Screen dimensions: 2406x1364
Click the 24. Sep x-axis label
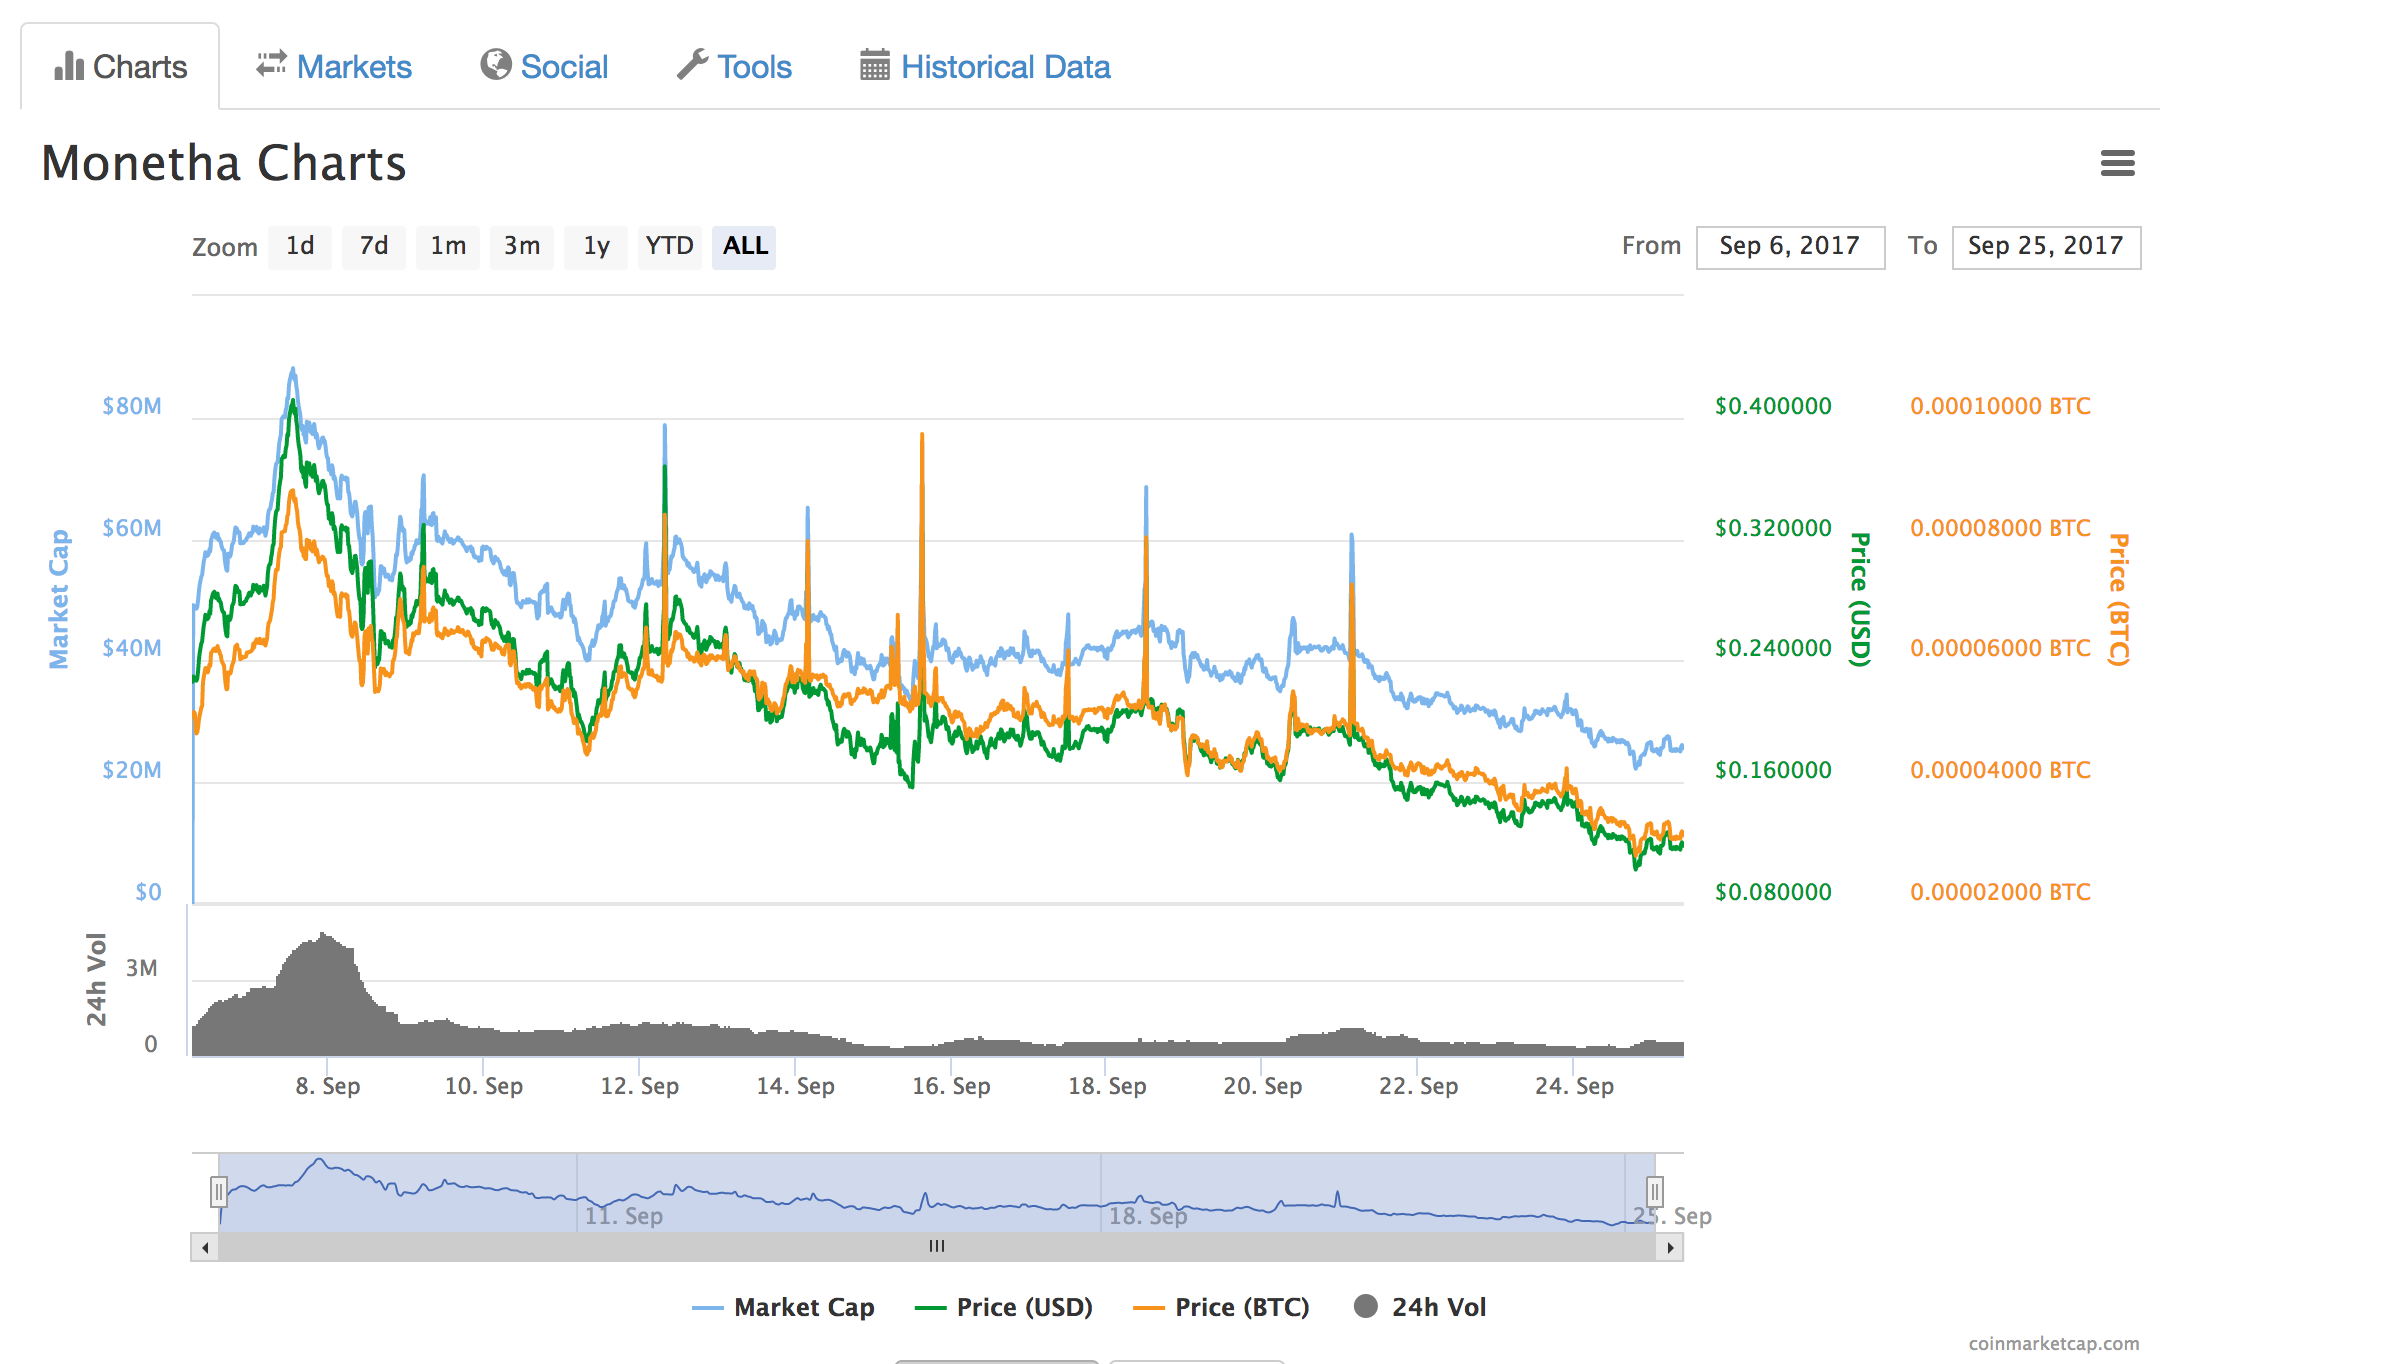click(x=1575, y=1086)
